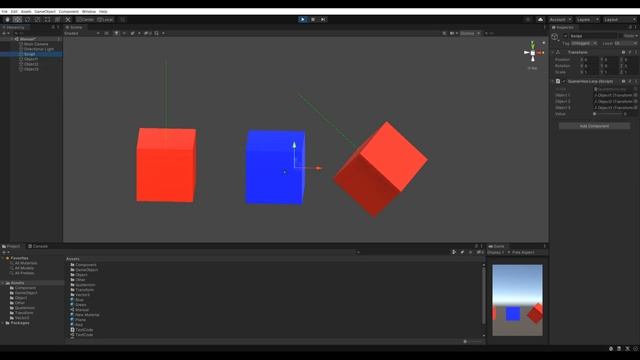The width and height of the screenshot is (640, 360).
Task: Select the blue cube in Scene
Action: click(x=275, y=167)
